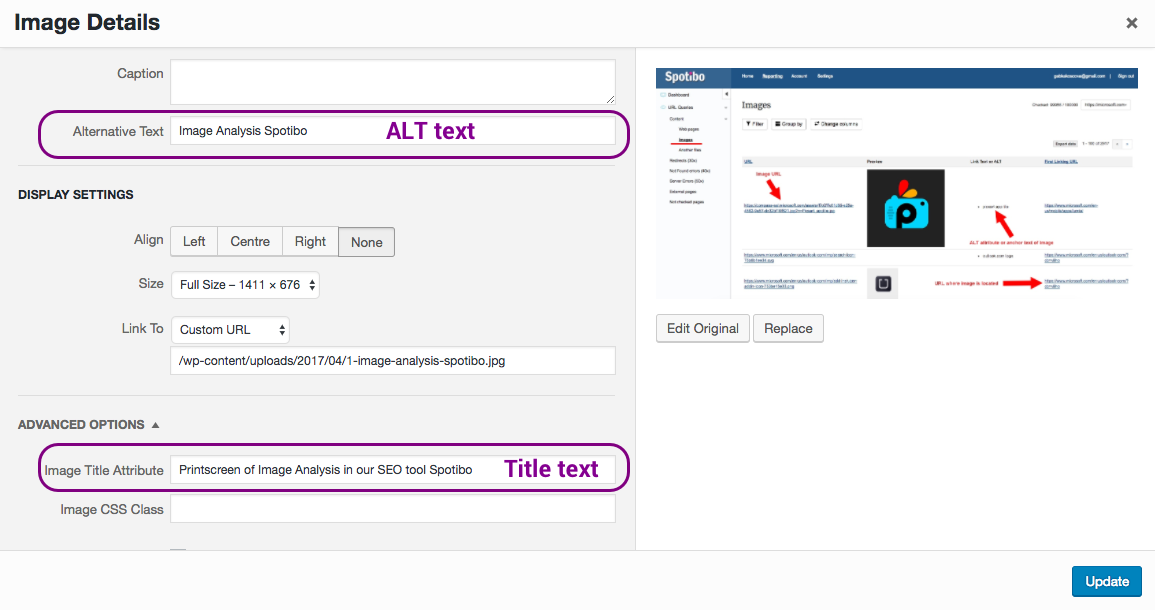Click the Caption text area

[x=393, y=82]
